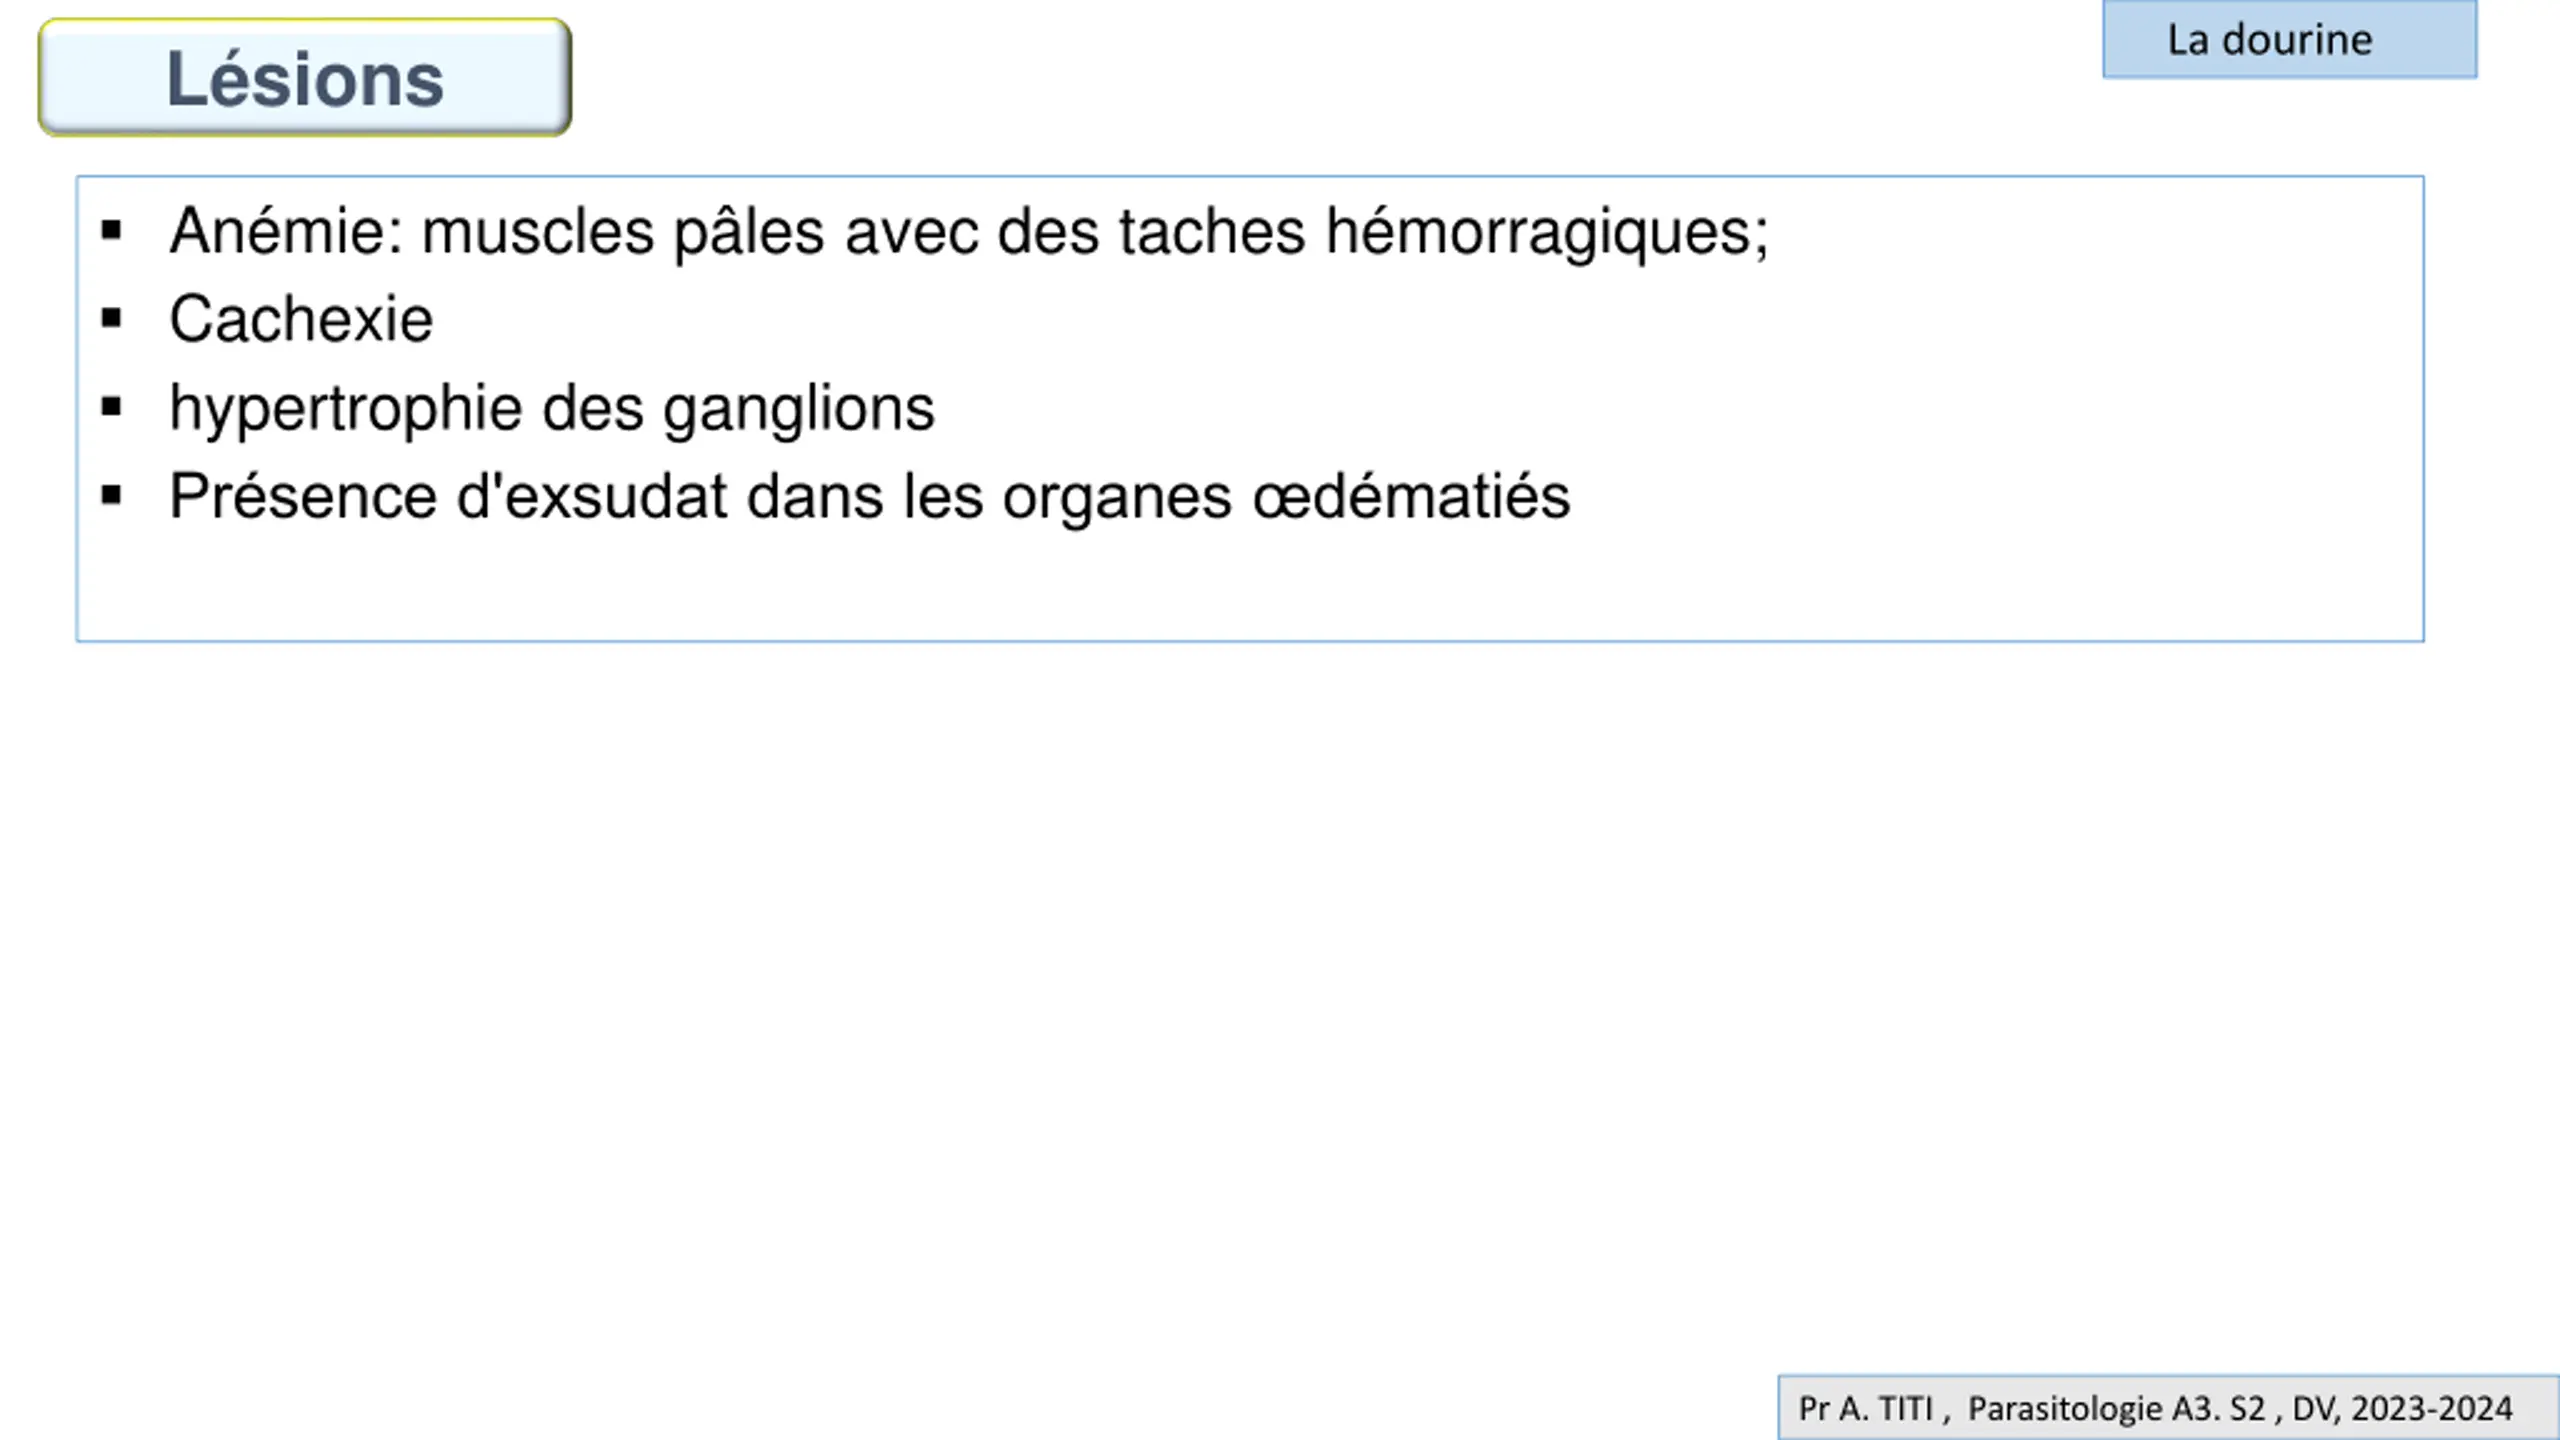Select the word Cachexie
Viewport: 2560px width, 1440px height.
301,319
